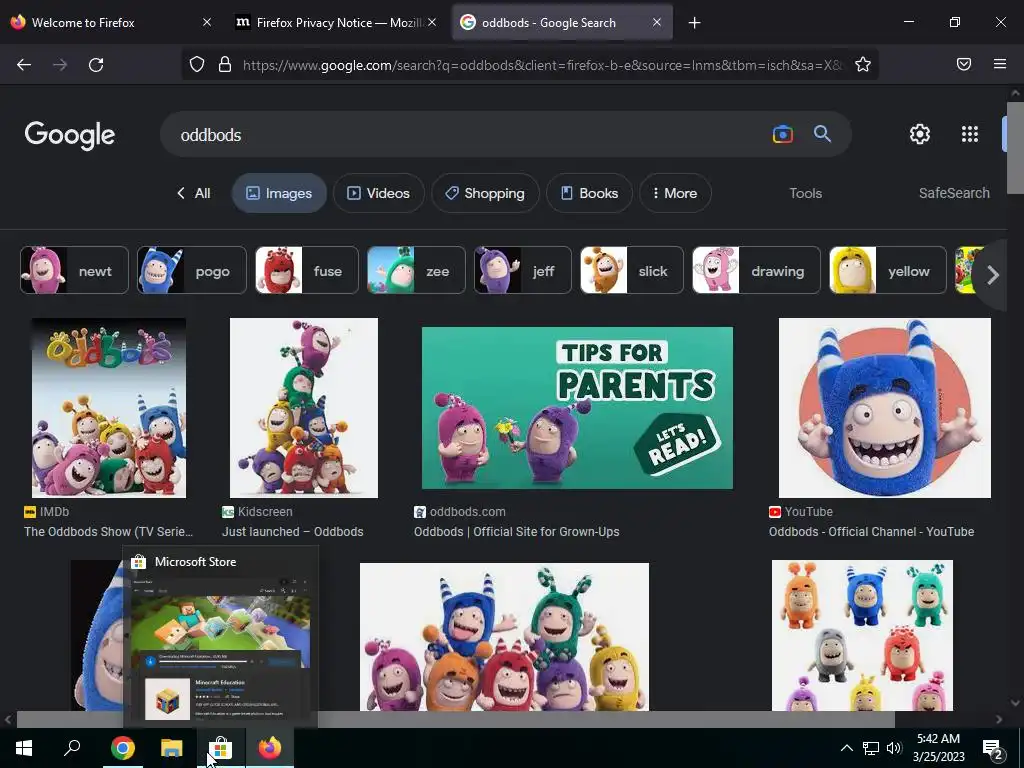Filter images by zee chip
1024x768 pixels.
416,270
